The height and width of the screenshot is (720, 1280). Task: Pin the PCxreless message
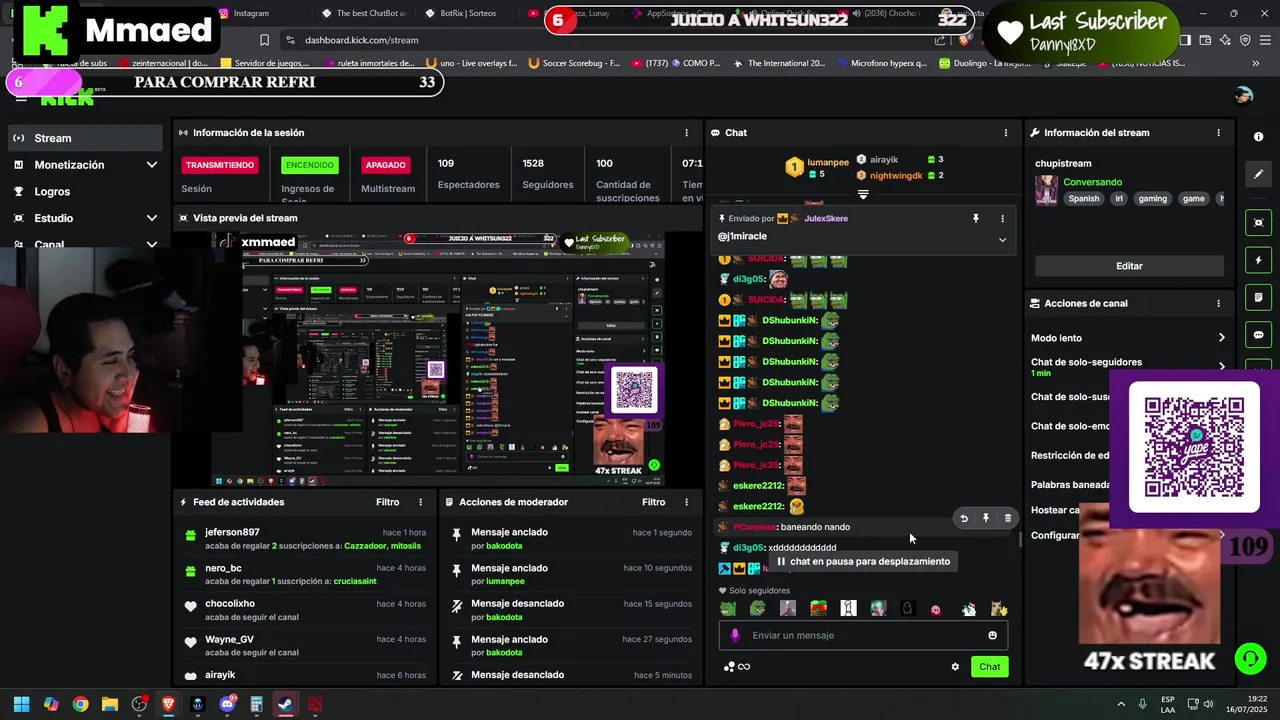[985, 518]
